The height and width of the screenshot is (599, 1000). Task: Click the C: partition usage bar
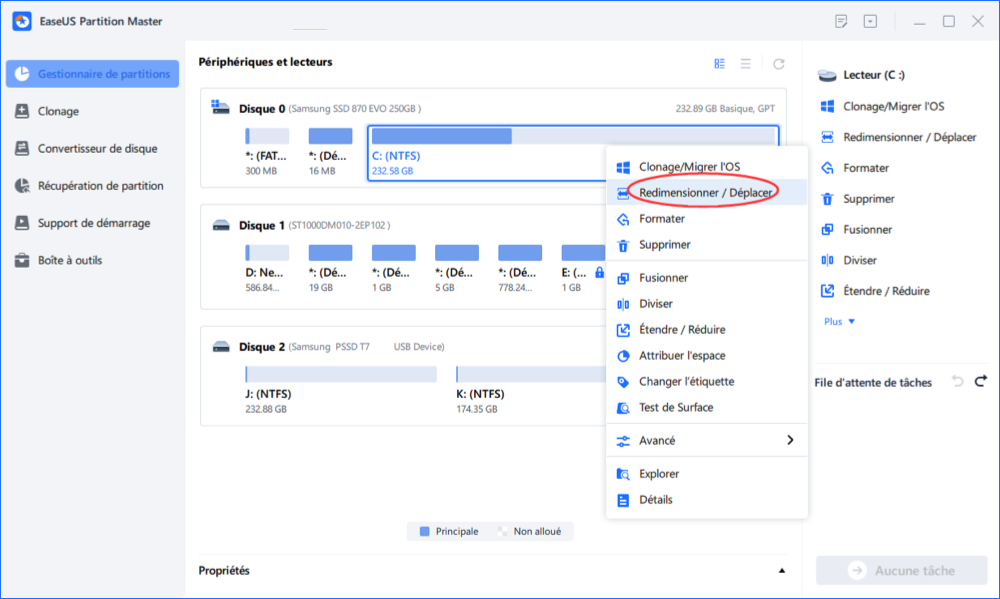(x=573, y=136)
